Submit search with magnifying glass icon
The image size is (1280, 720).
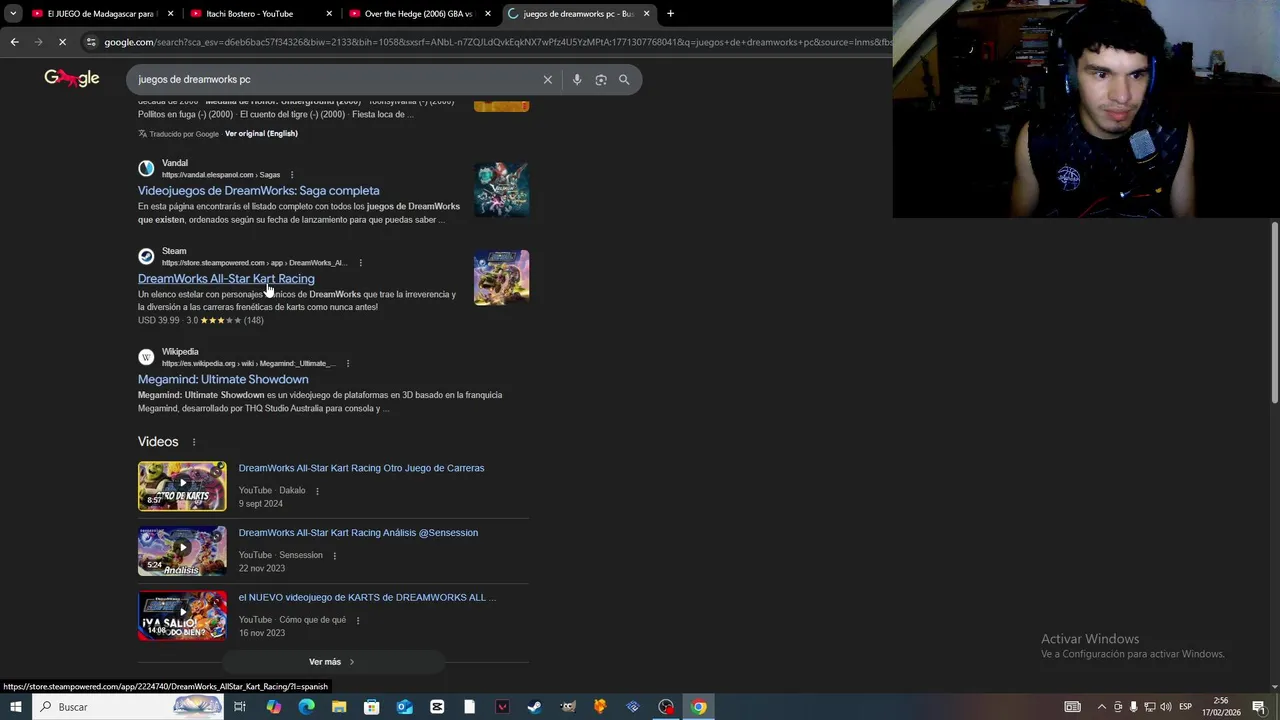click(624, 80)
